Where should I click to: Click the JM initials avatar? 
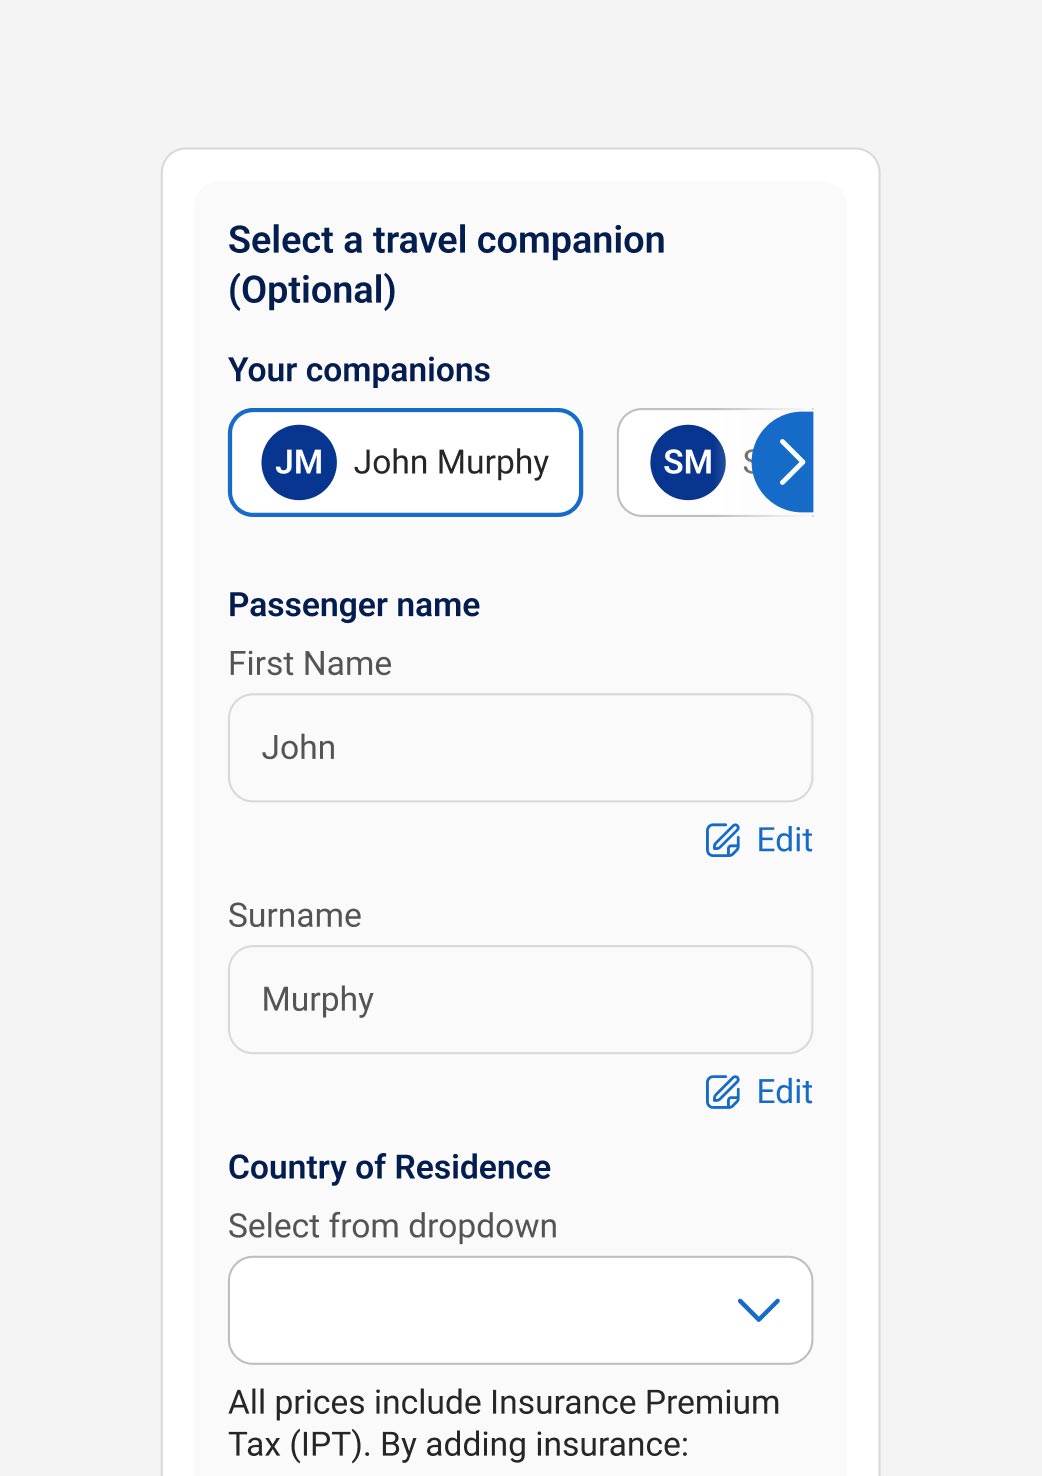[x=298, y=462]
